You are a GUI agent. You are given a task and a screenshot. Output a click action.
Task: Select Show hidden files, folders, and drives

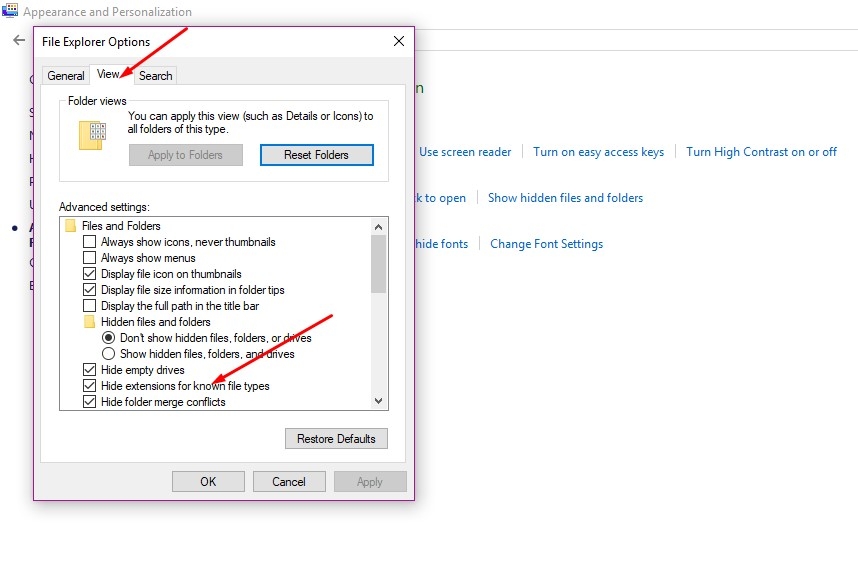pyautogui.click(x=108, y=354)
